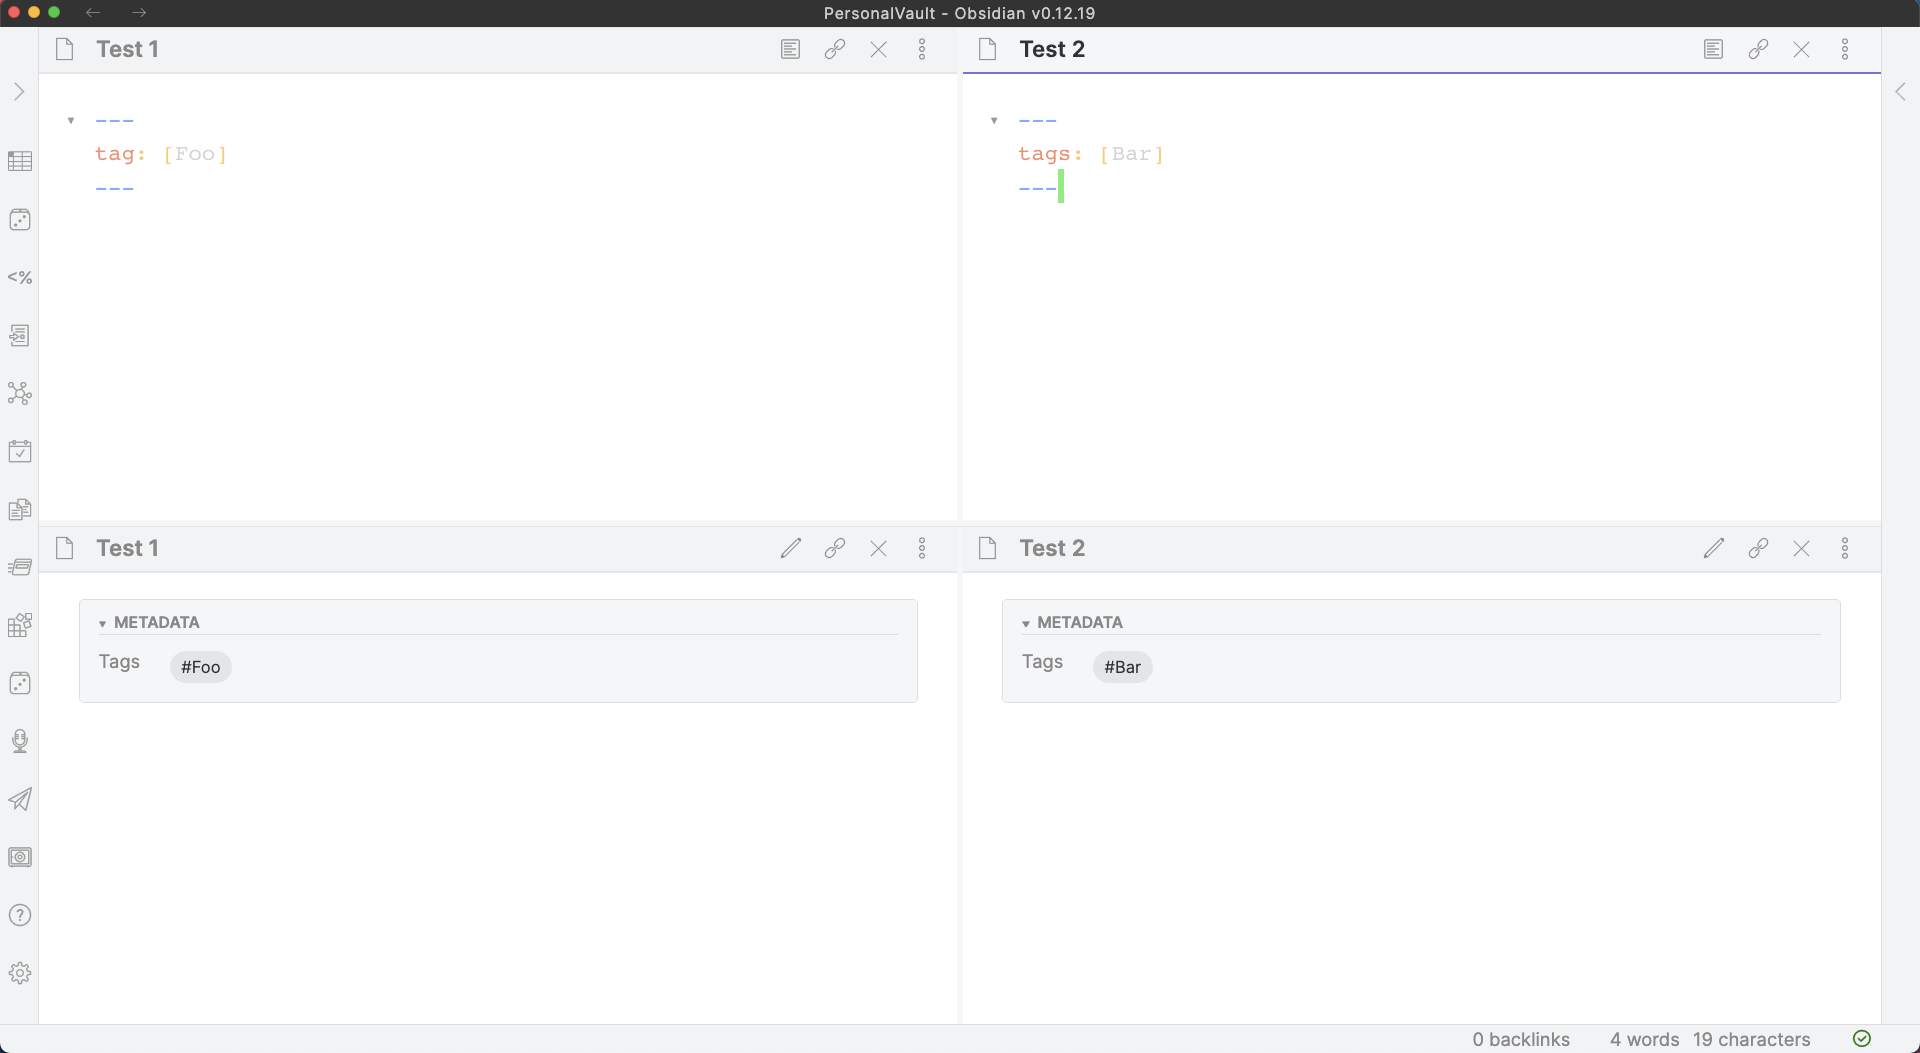
Task: Click the link icon in Test 2 preview pane
Action: pos(1757,548)
